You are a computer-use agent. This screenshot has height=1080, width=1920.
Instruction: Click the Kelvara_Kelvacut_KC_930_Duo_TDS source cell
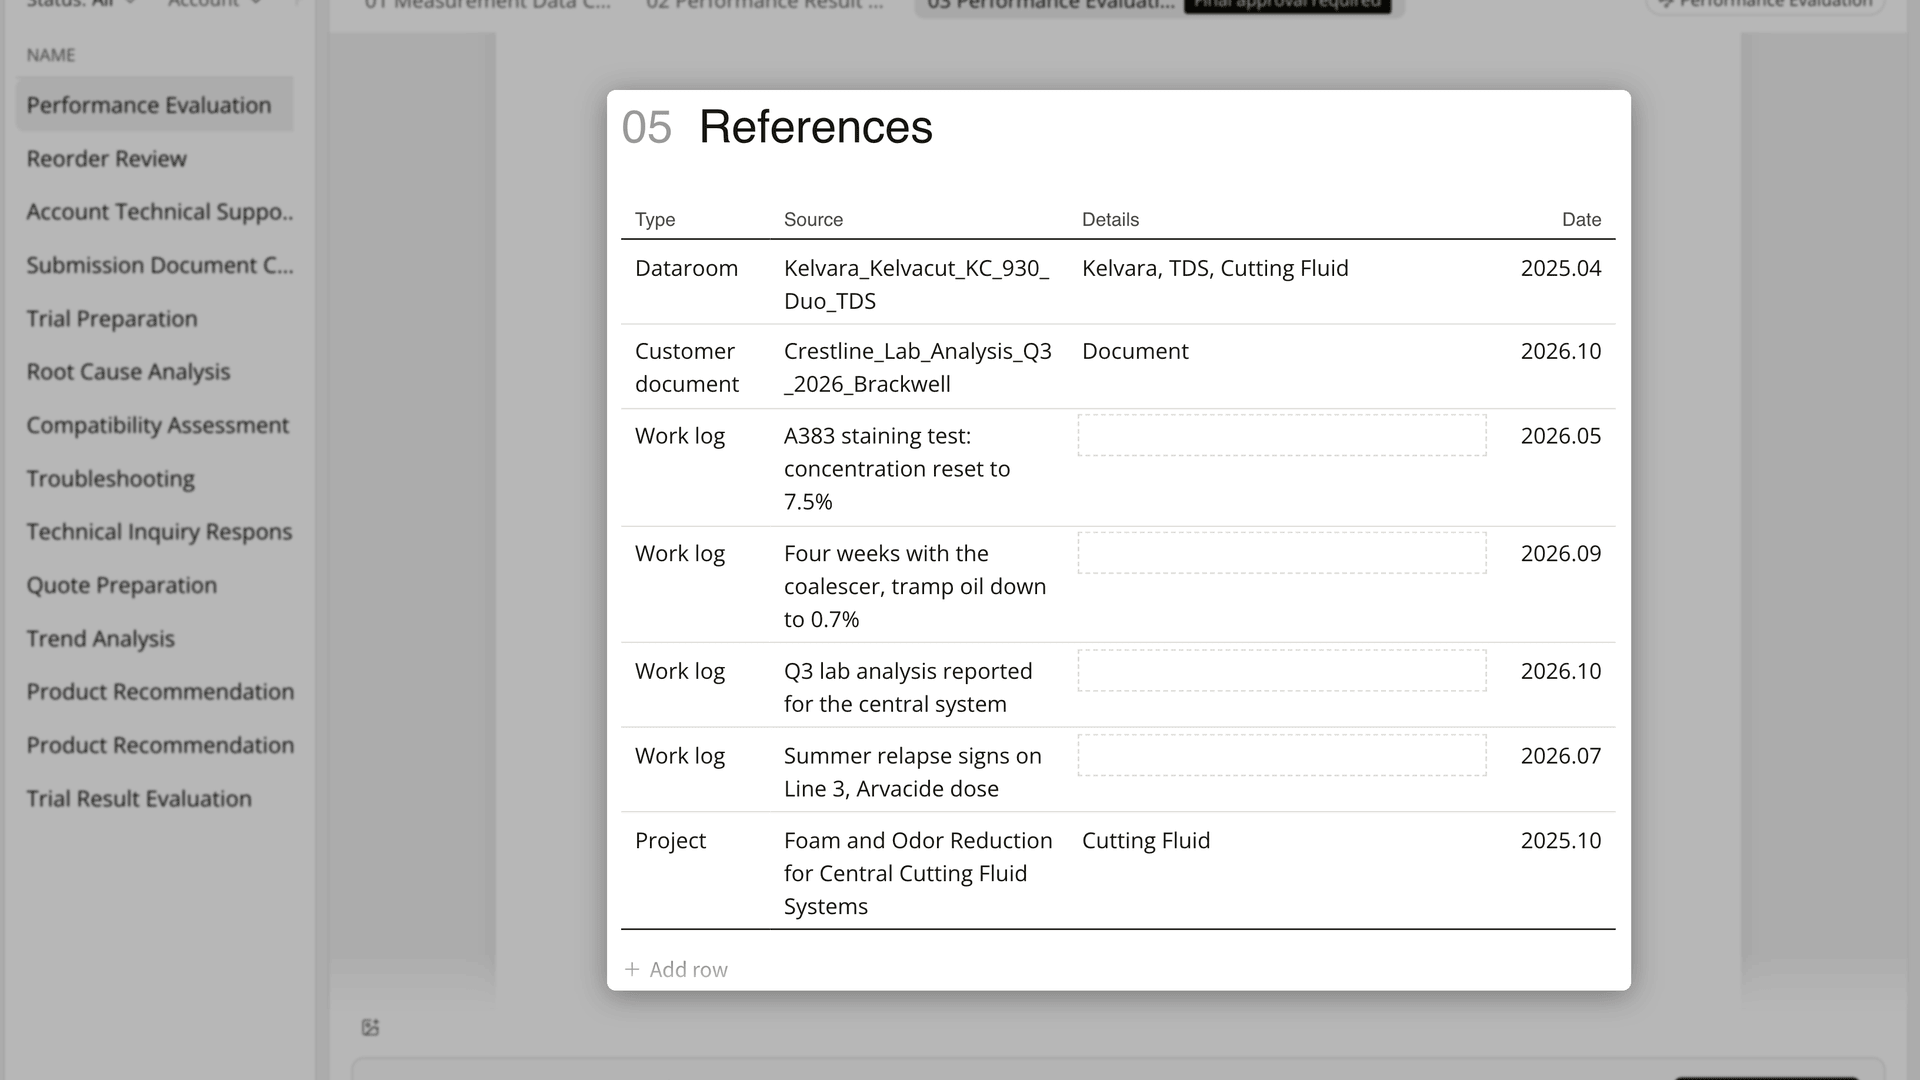click(917, 284)
